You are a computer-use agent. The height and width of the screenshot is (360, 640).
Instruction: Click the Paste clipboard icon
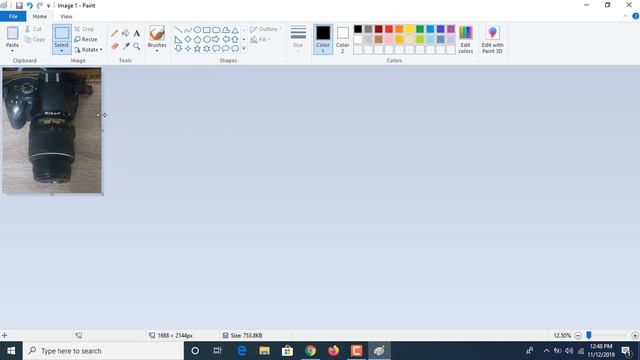12,33
